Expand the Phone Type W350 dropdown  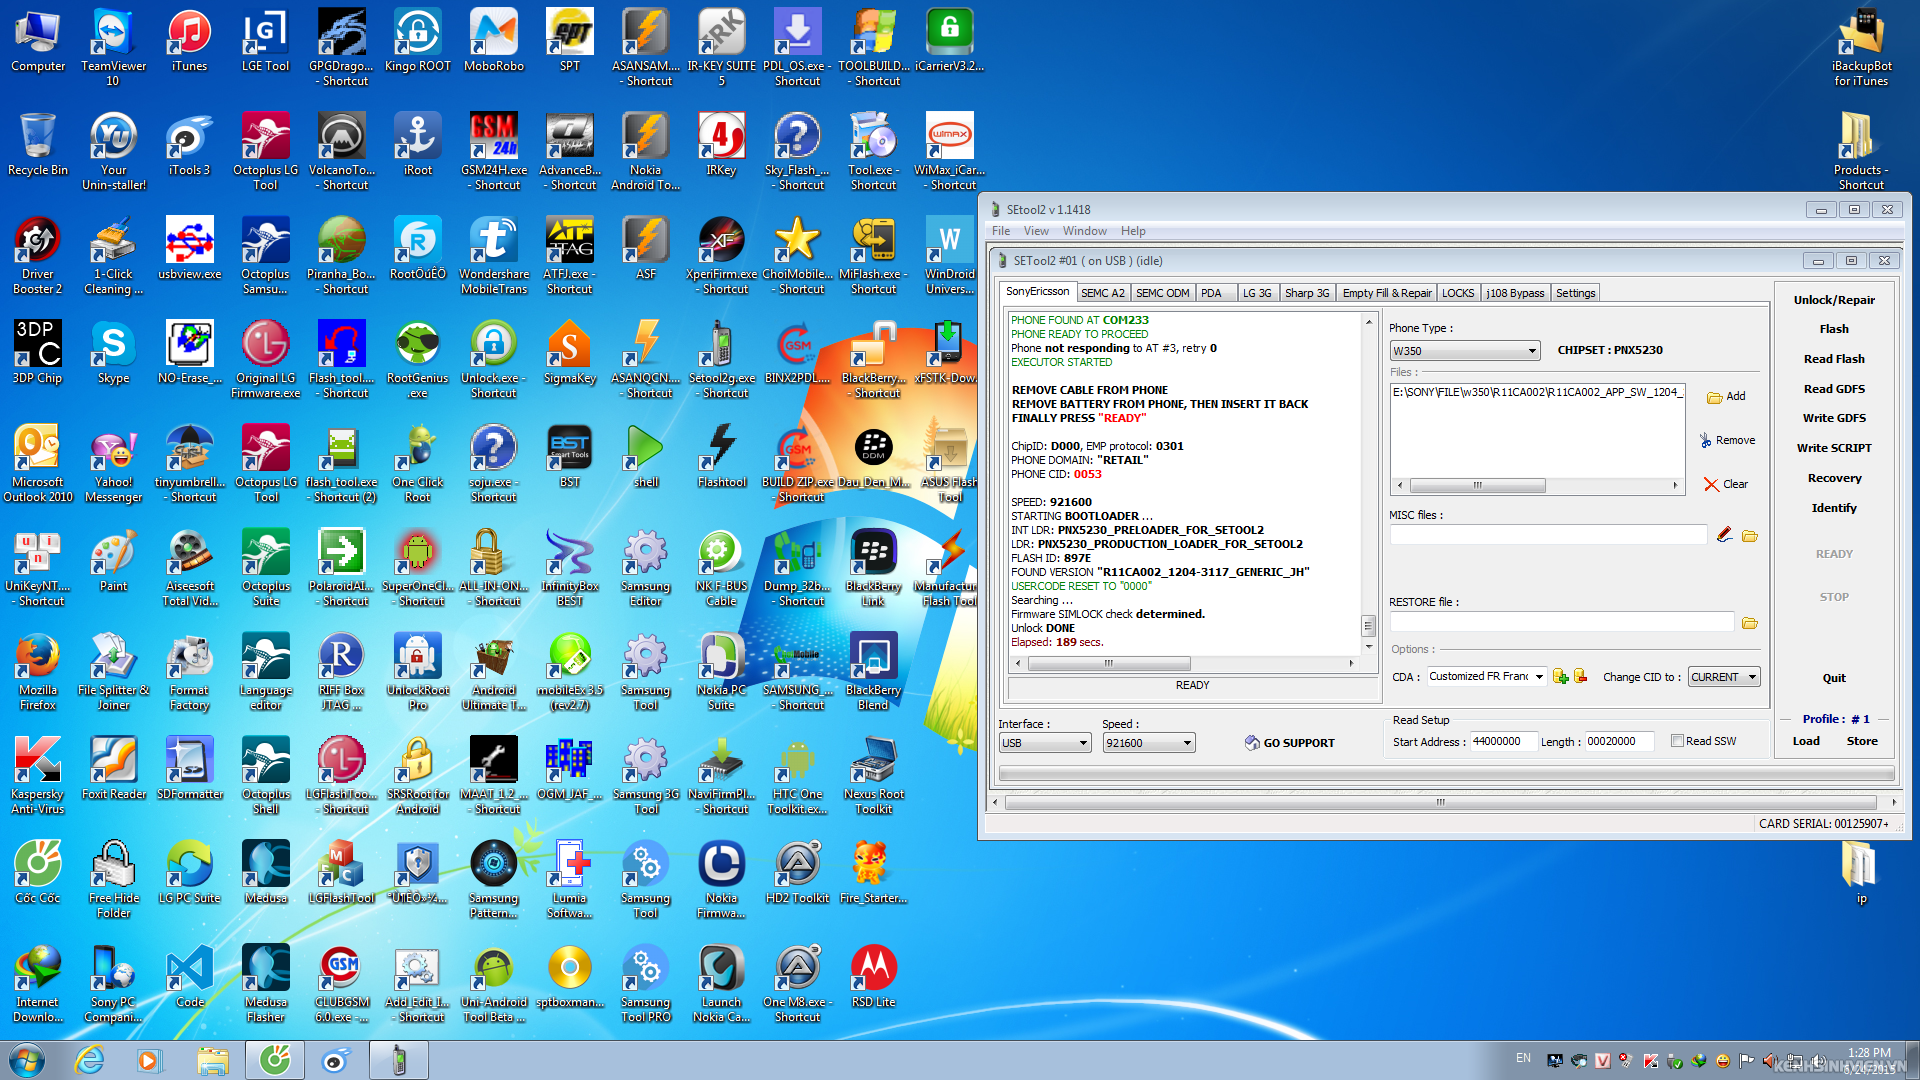(x=1532, y=351)
